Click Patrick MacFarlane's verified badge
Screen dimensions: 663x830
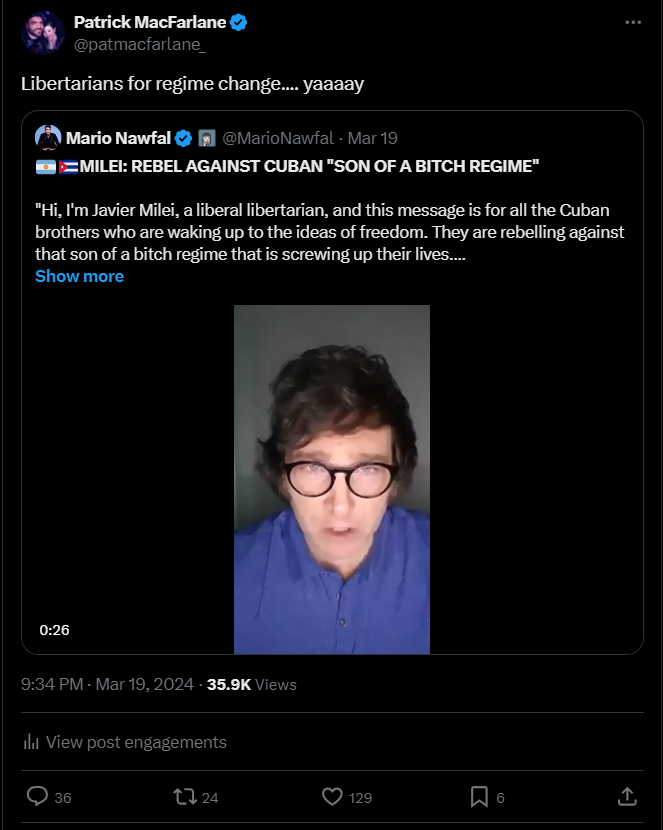(x=240, y=23)
